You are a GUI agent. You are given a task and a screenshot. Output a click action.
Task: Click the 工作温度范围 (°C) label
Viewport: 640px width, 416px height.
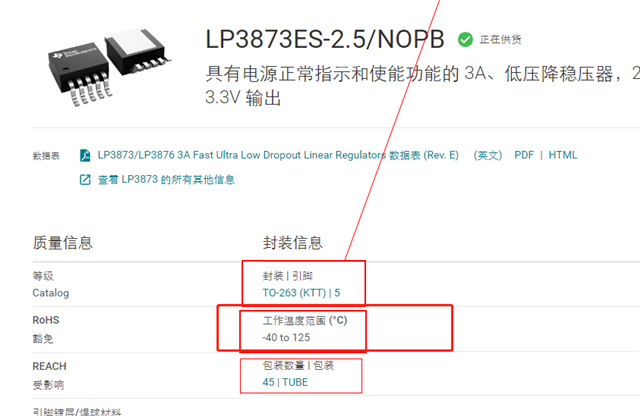tap(305, 320)
